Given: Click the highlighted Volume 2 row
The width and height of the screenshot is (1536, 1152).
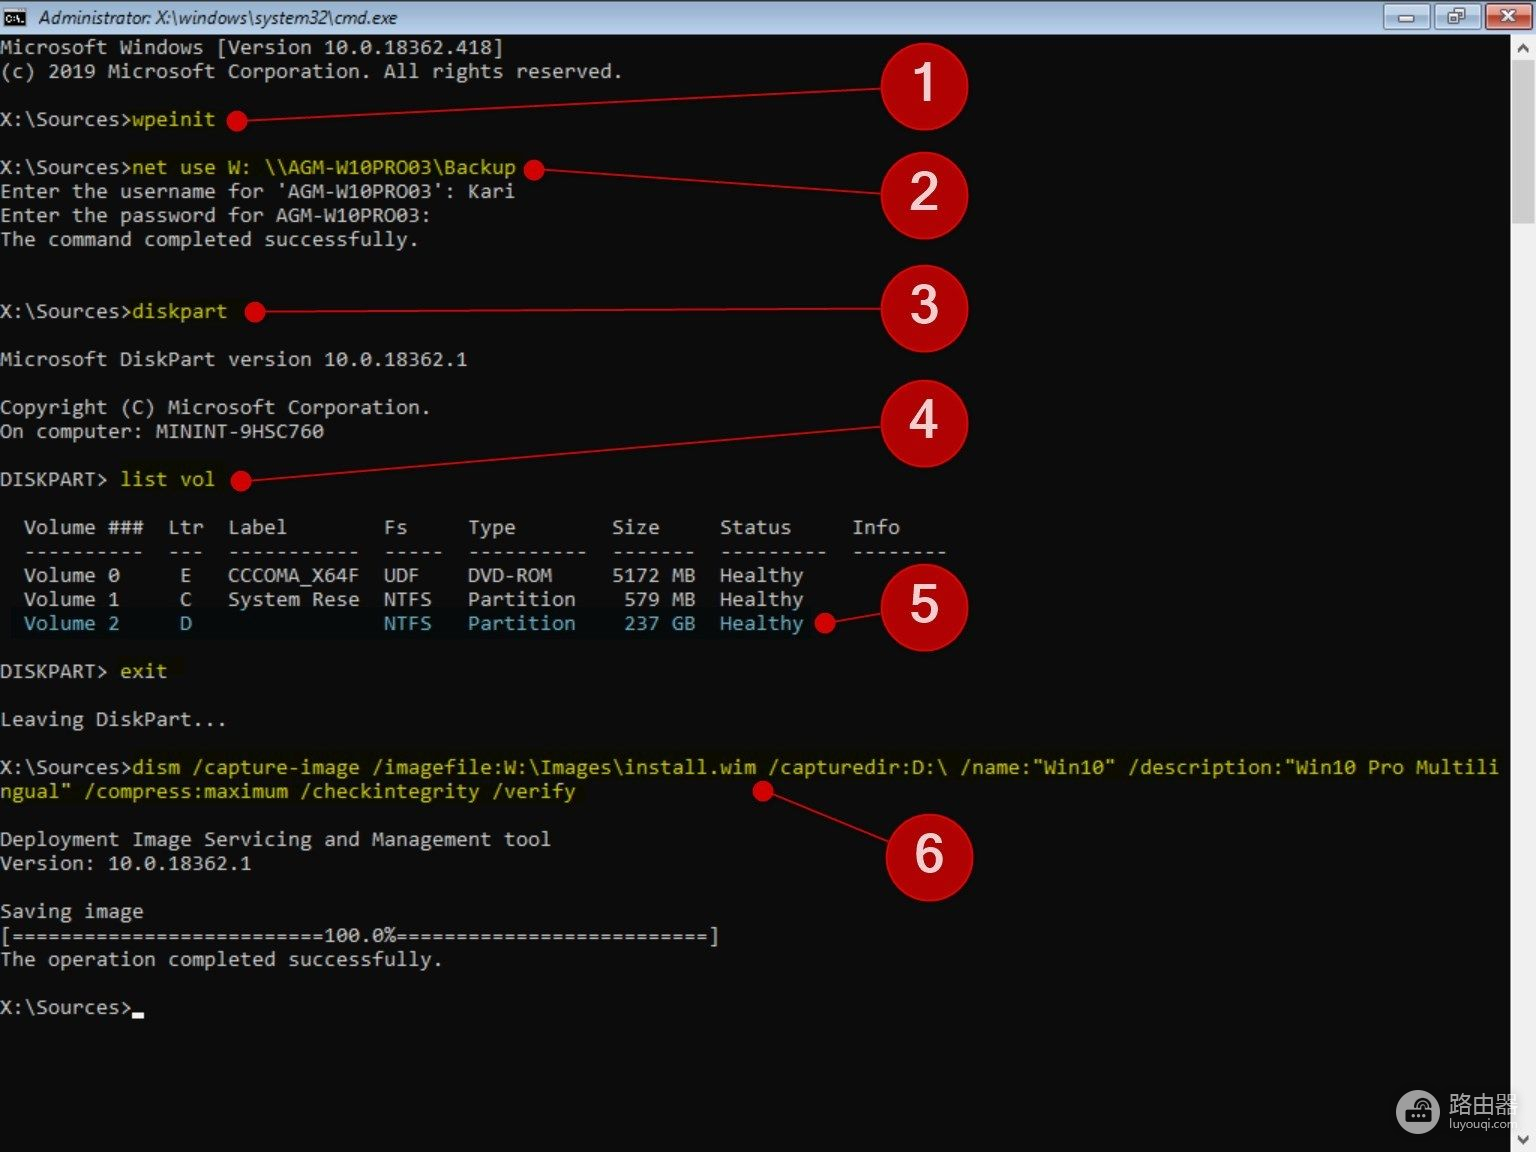Looking at the screenshot, I should pyautogui.click(x=410, y=624).
